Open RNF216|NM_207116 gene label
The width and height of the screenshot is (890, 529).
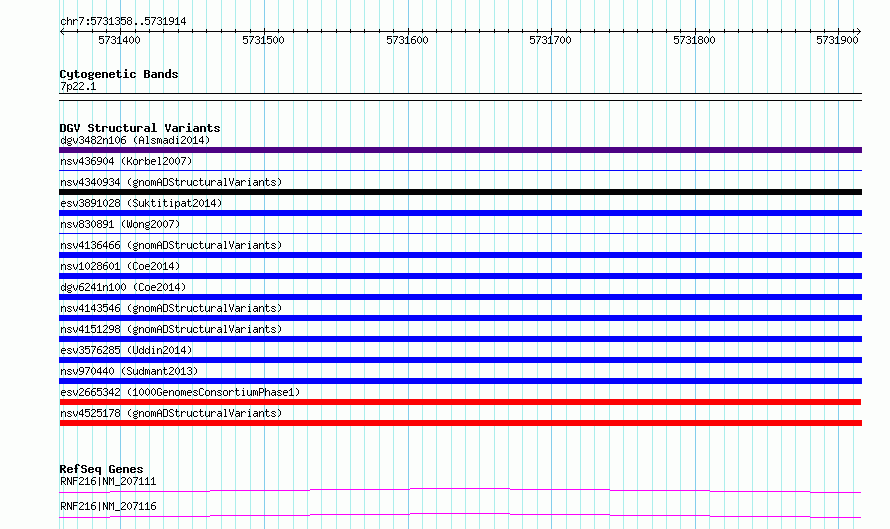(x=108, y=506)
